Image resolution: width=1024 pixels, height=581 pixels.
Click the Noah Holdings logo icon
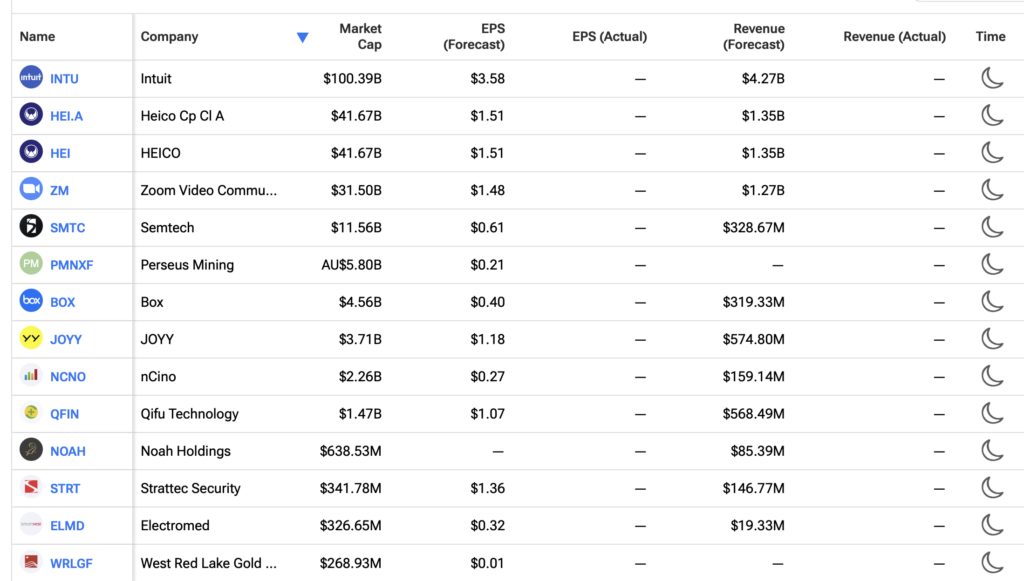coord(31,450)
